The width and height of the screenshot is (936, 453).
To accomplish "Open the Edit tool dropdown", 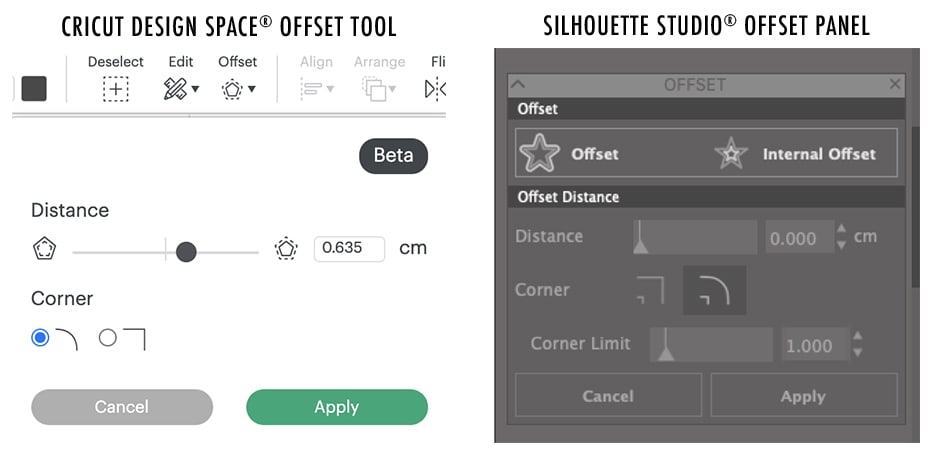I will coord(181,89).
